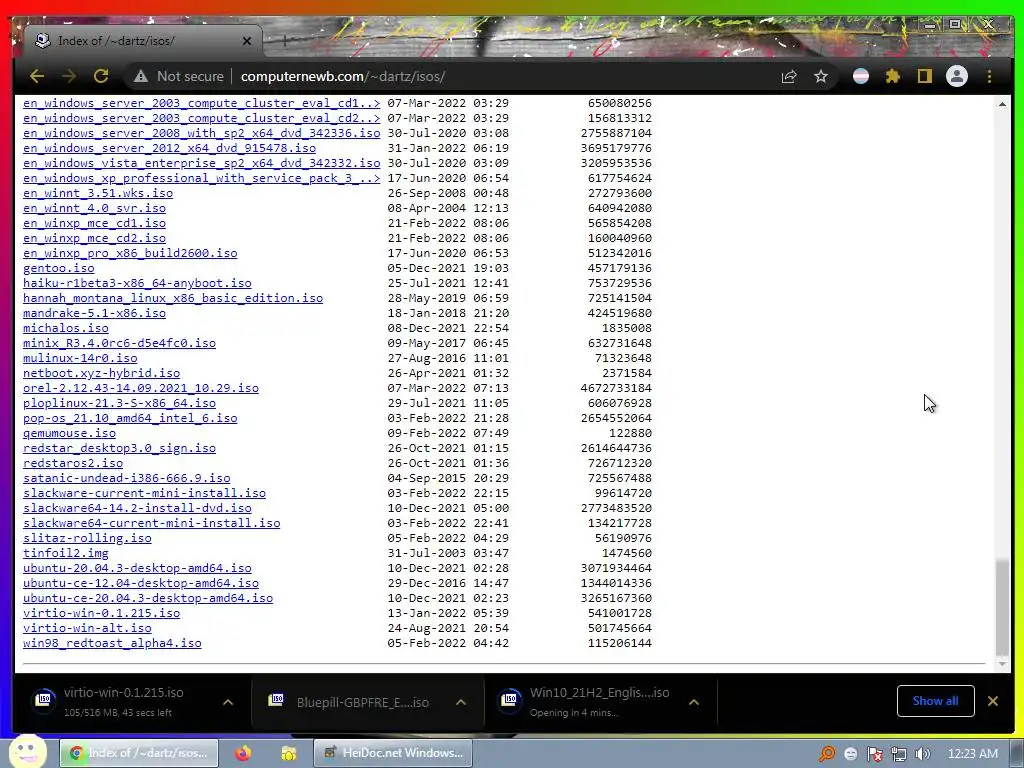Click the Not secure warning icon

[x=141, y=76]
